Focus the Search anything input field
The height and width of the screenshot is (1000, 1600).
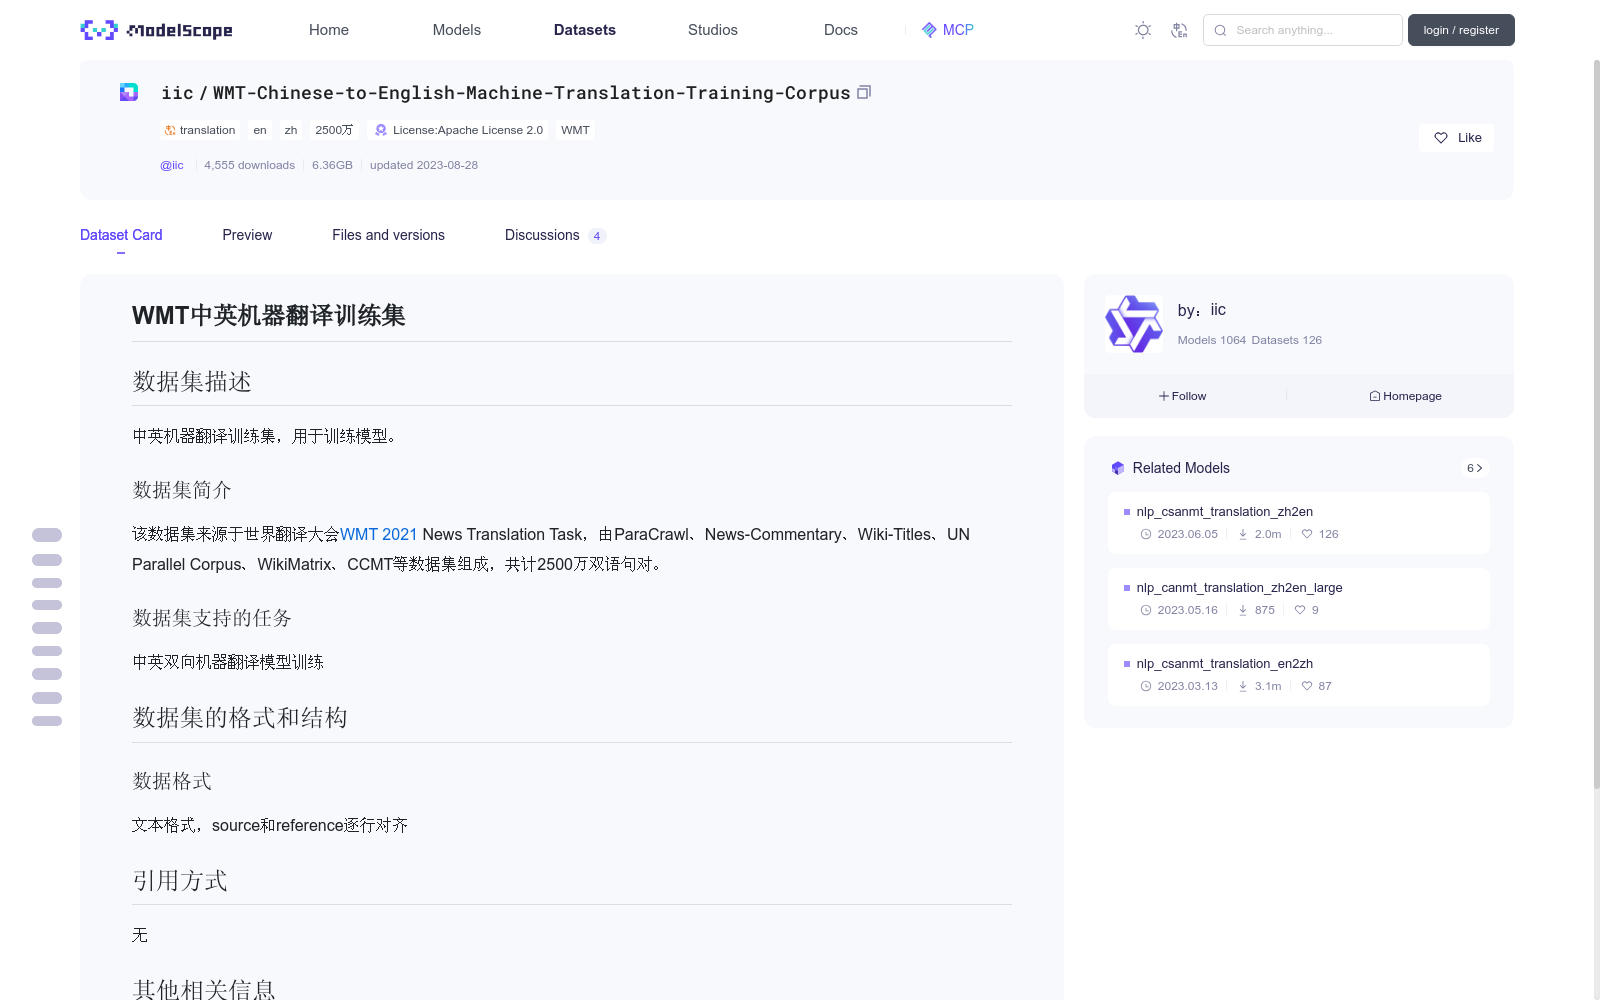coord(1303,30)
